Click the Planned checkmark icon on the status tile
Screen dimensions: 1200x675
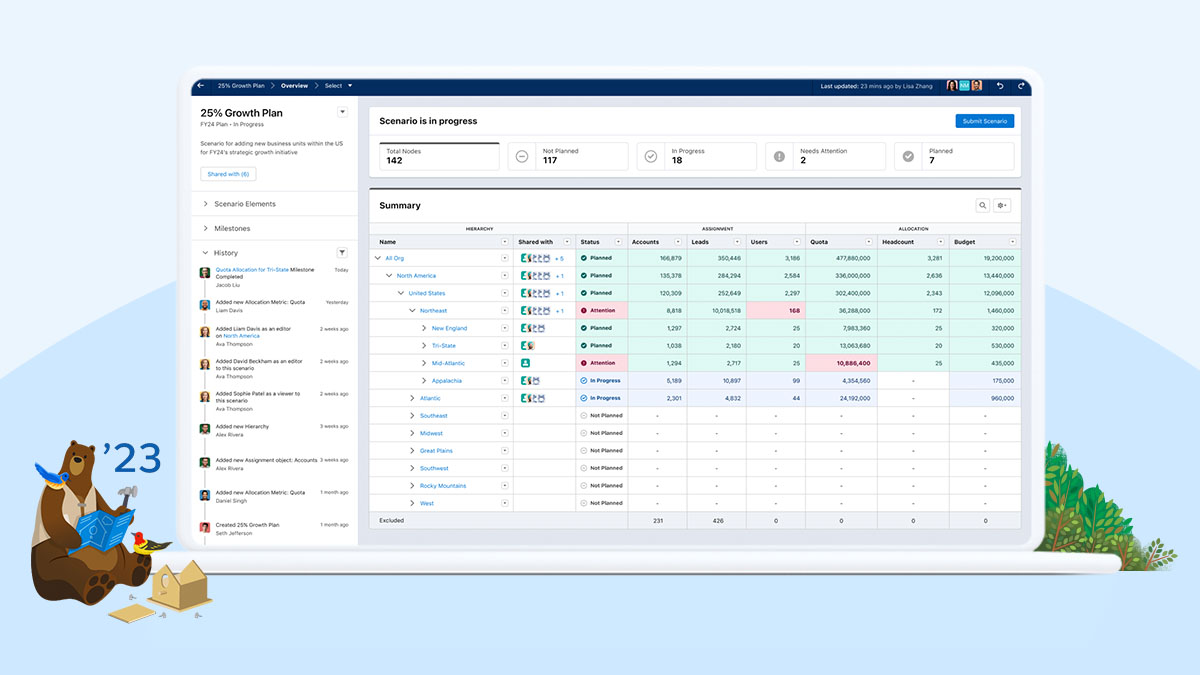tap(907, 155)
